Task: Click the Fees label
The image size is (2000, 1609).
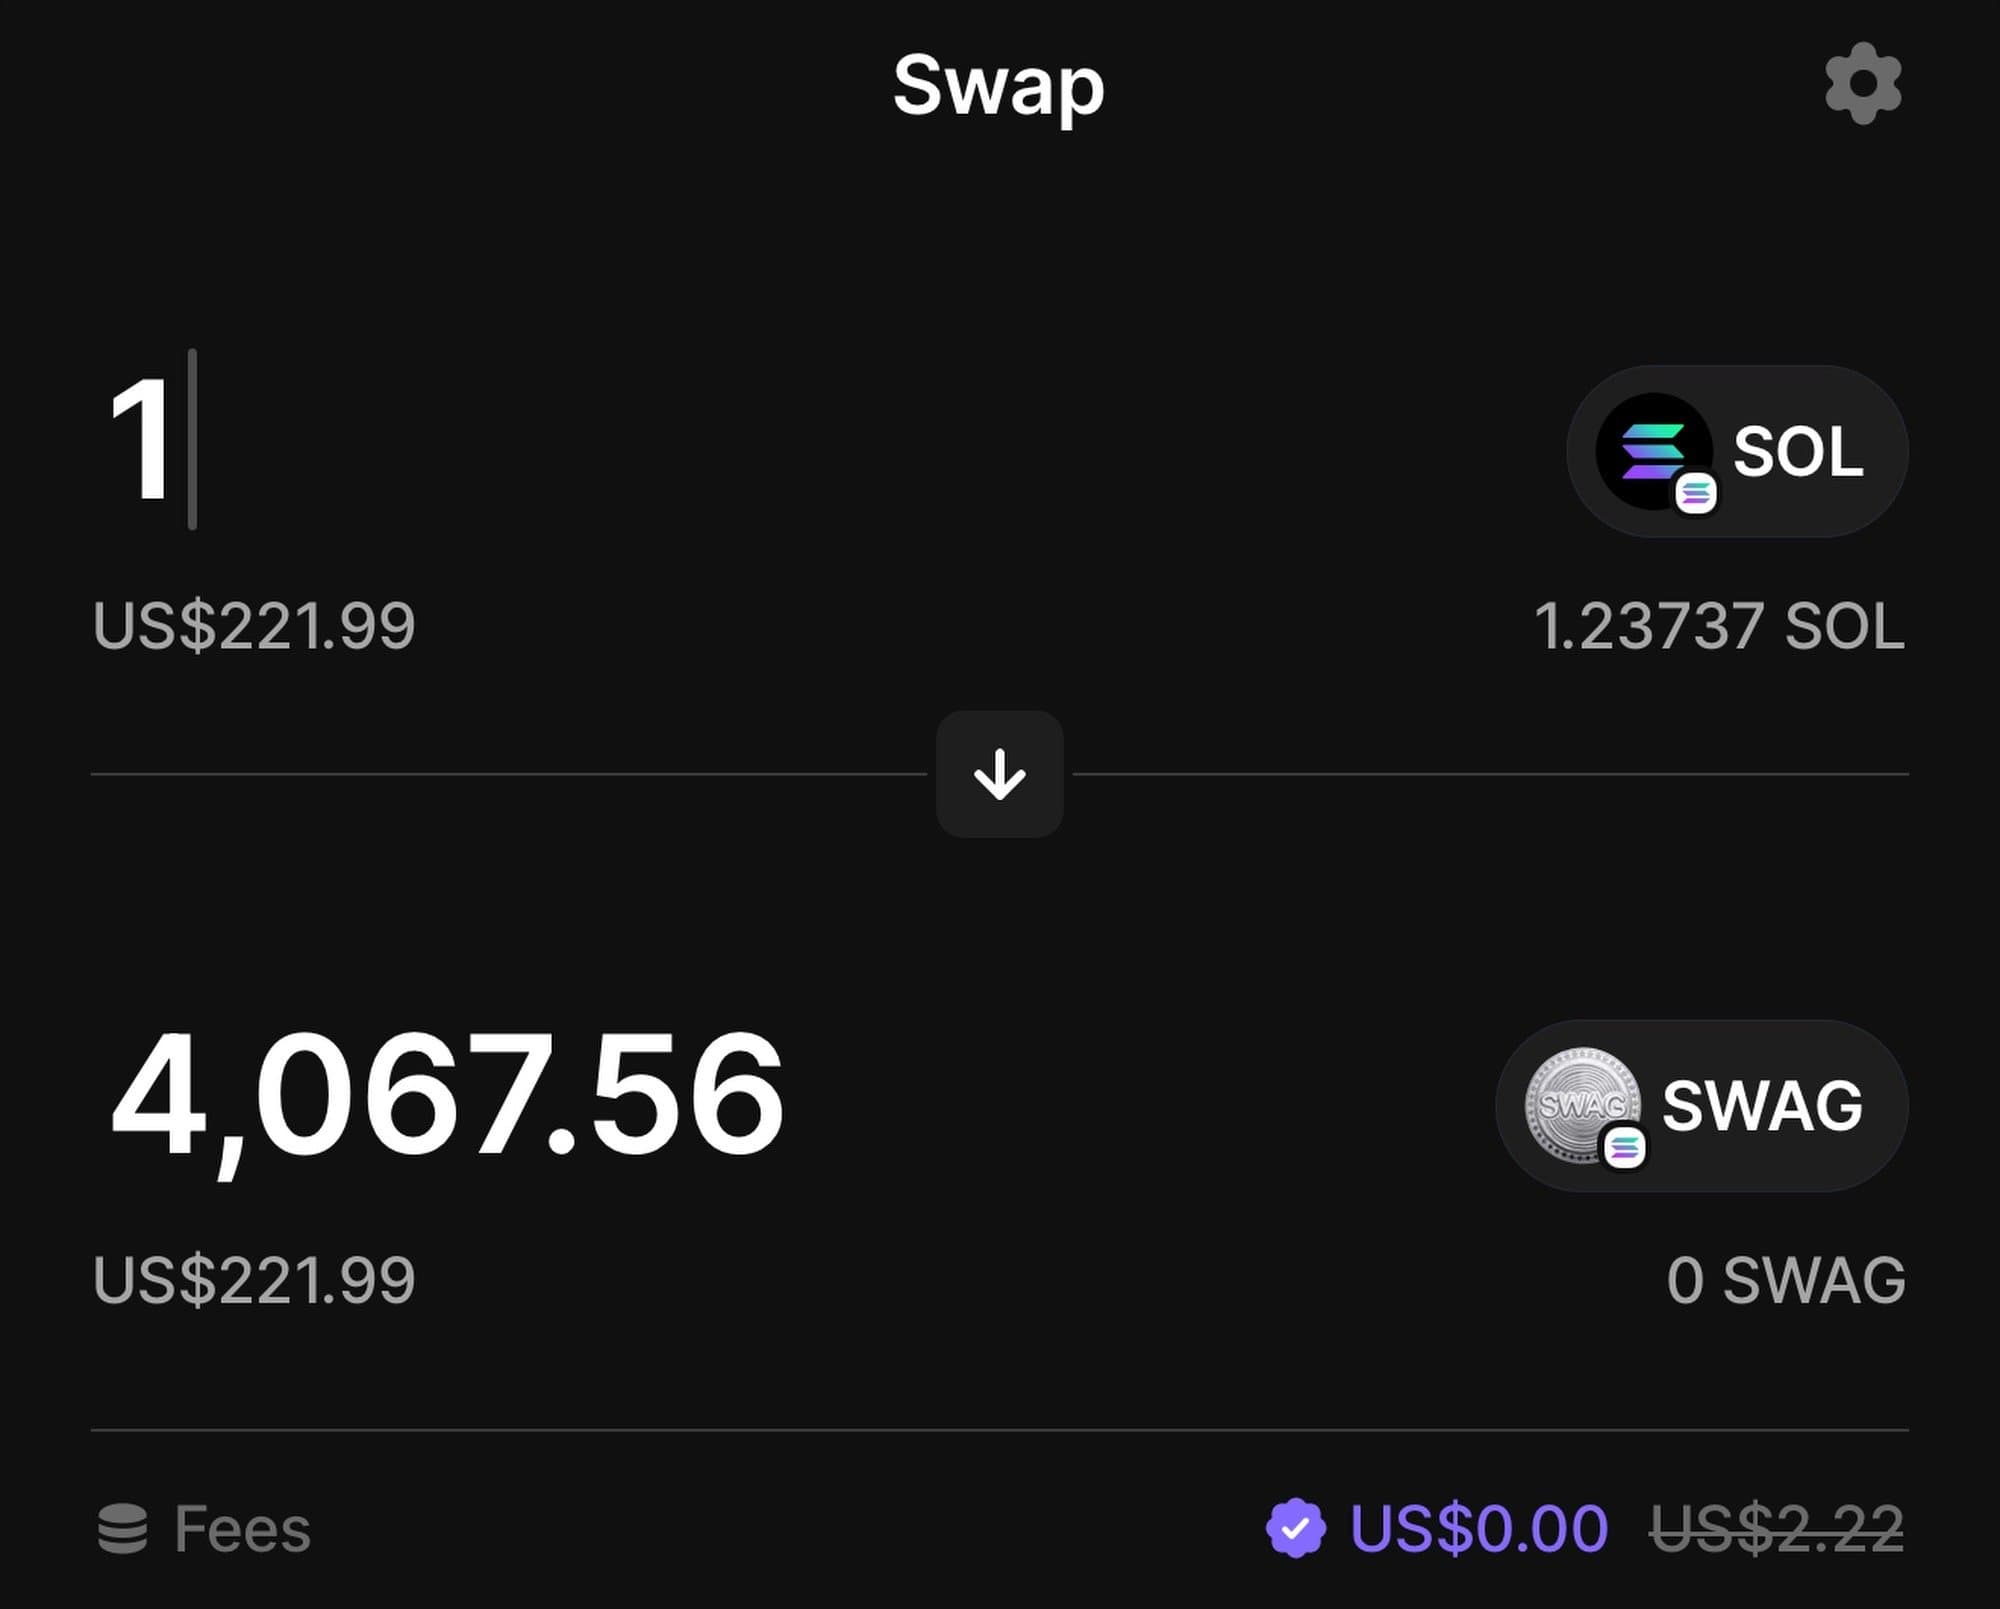Action: click(x=242, y=1529)
